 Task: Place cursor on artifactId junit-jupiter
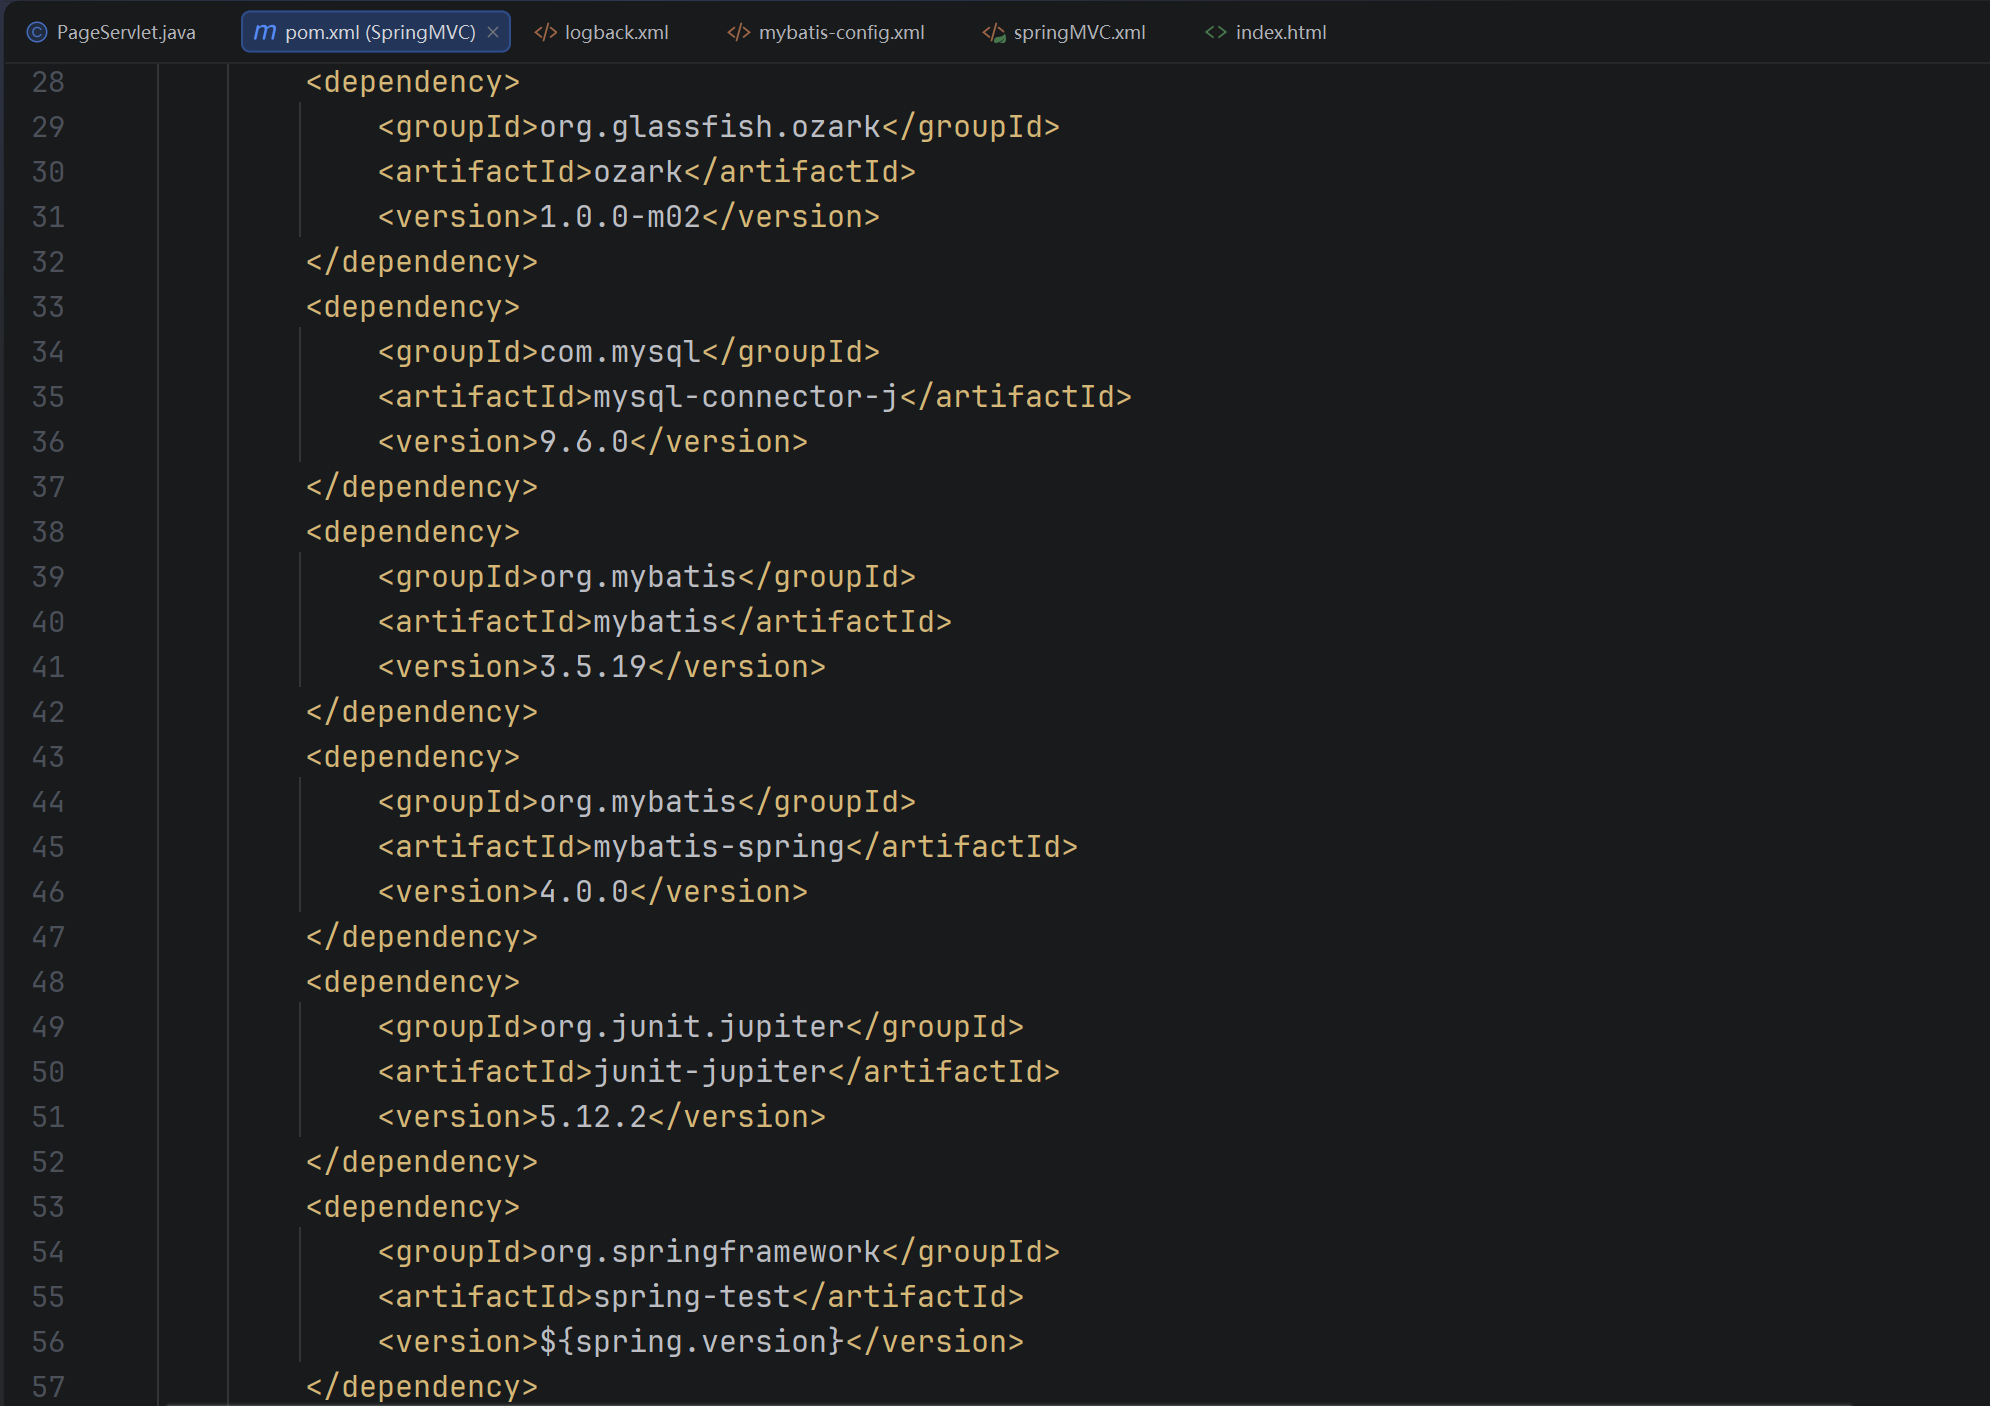point(718,1072)
